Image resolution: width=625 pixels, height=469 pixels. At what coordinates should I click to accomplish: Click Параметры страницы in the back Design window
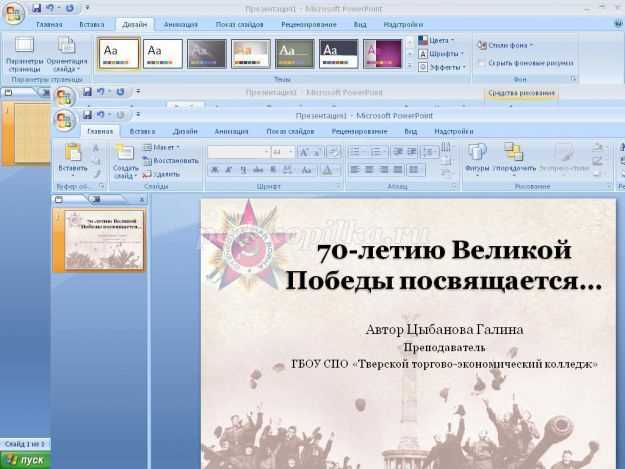point(24,55)
